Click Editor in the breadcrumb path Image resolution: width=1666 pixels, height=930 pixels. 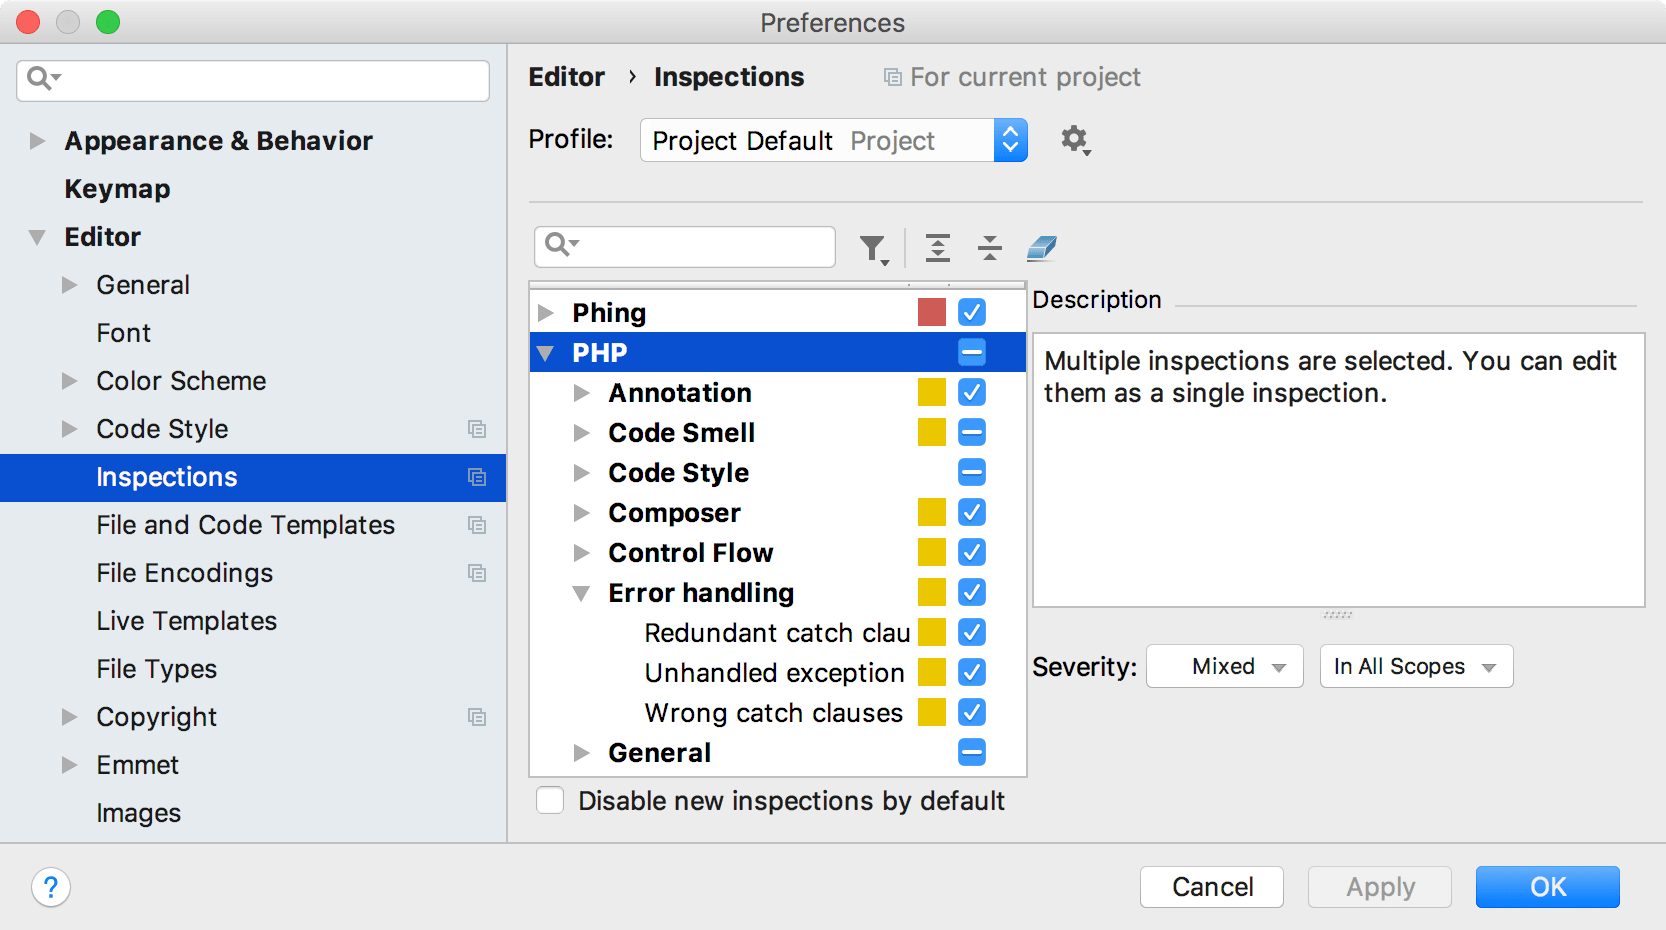(x=566, y=76)
